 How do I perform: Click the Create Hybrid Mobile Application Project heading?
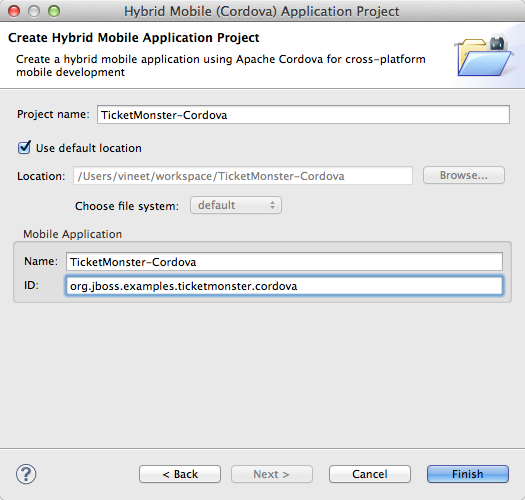point(134,38)
